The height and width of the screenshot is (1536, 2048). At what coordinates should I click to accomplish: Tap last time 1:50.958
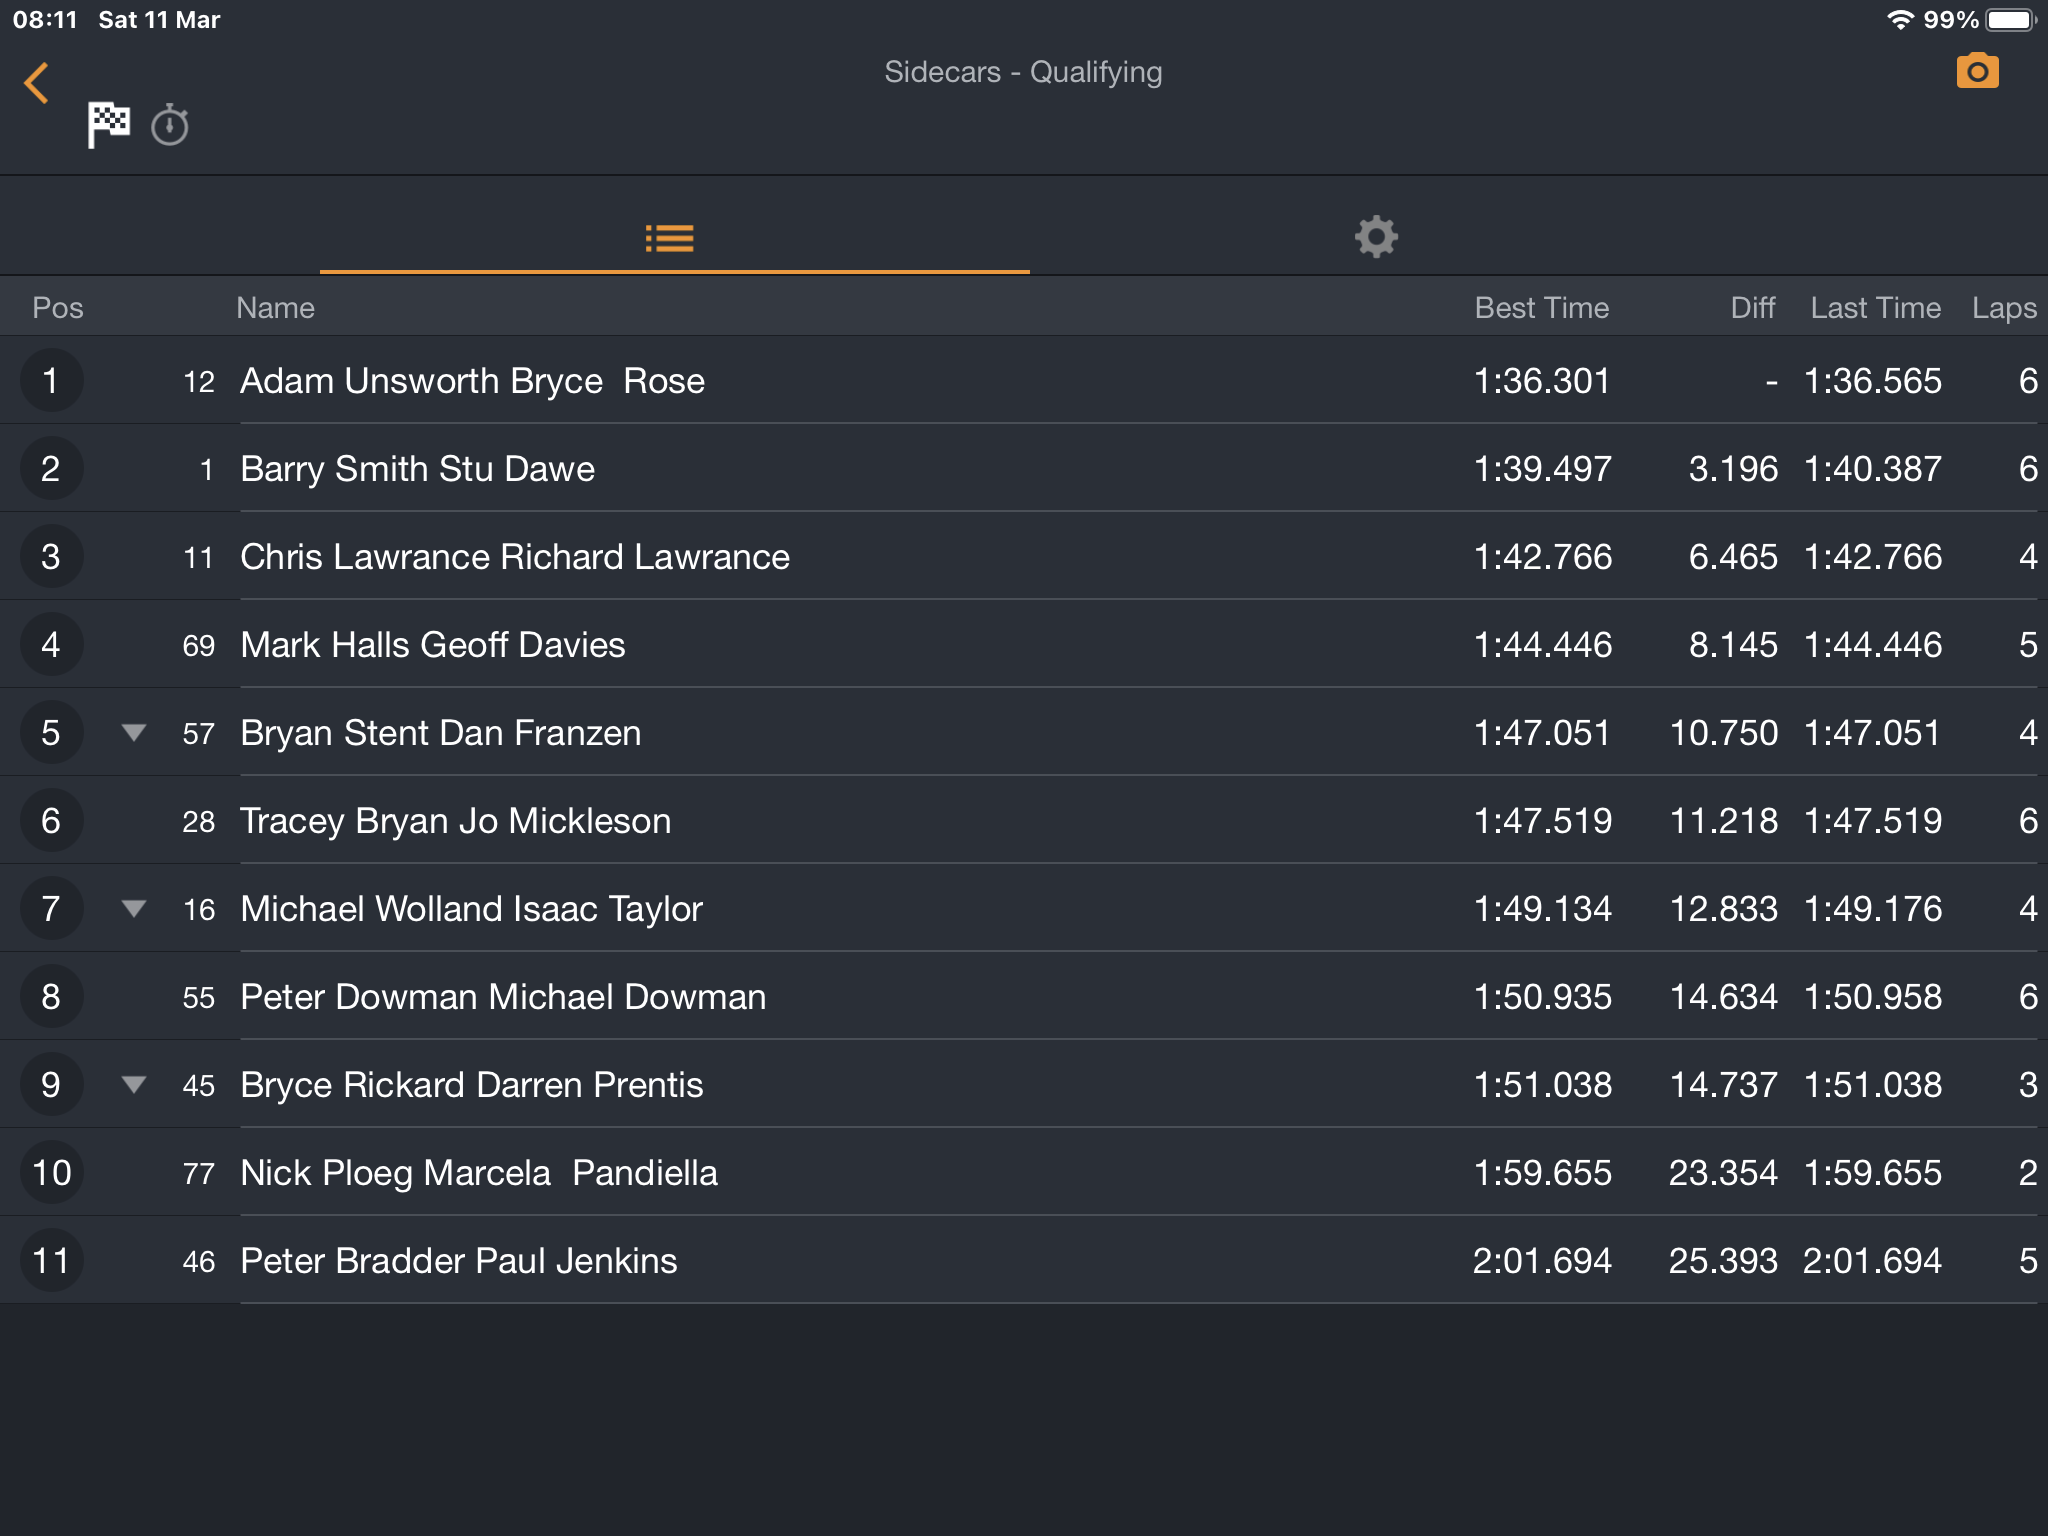tap(1873, 997)
